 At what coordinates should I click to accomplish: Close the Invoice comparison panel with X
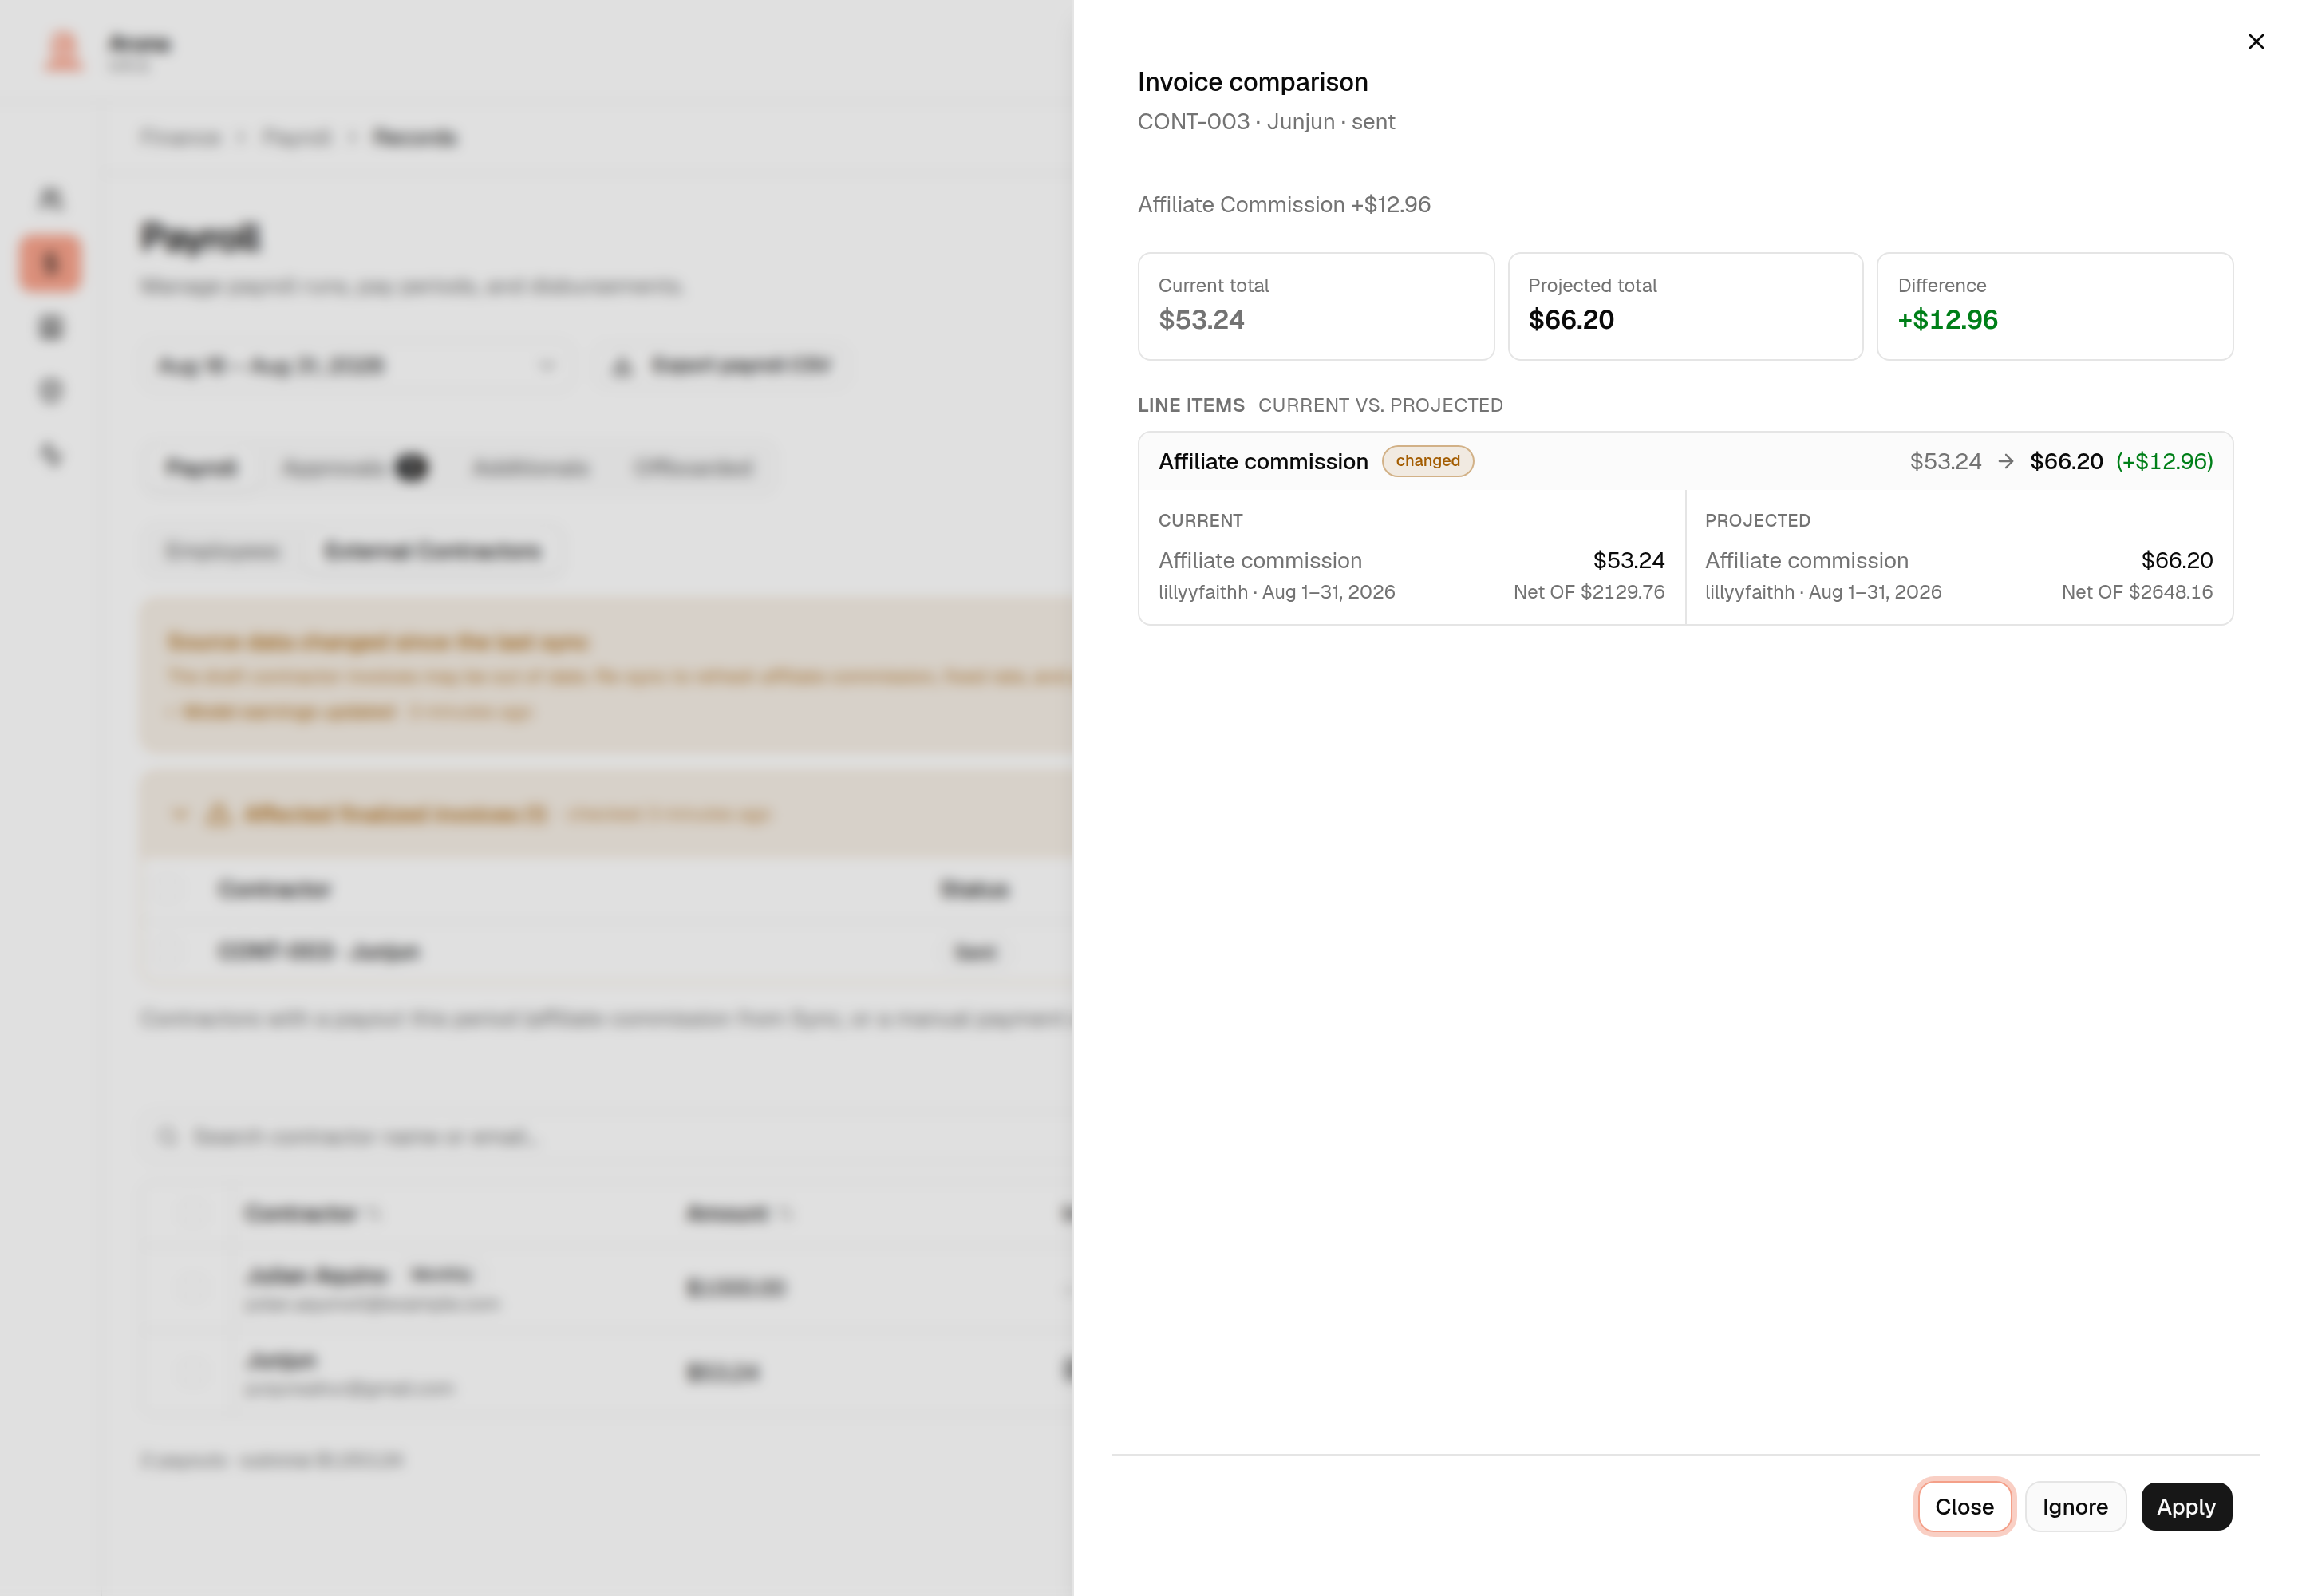2255,42
